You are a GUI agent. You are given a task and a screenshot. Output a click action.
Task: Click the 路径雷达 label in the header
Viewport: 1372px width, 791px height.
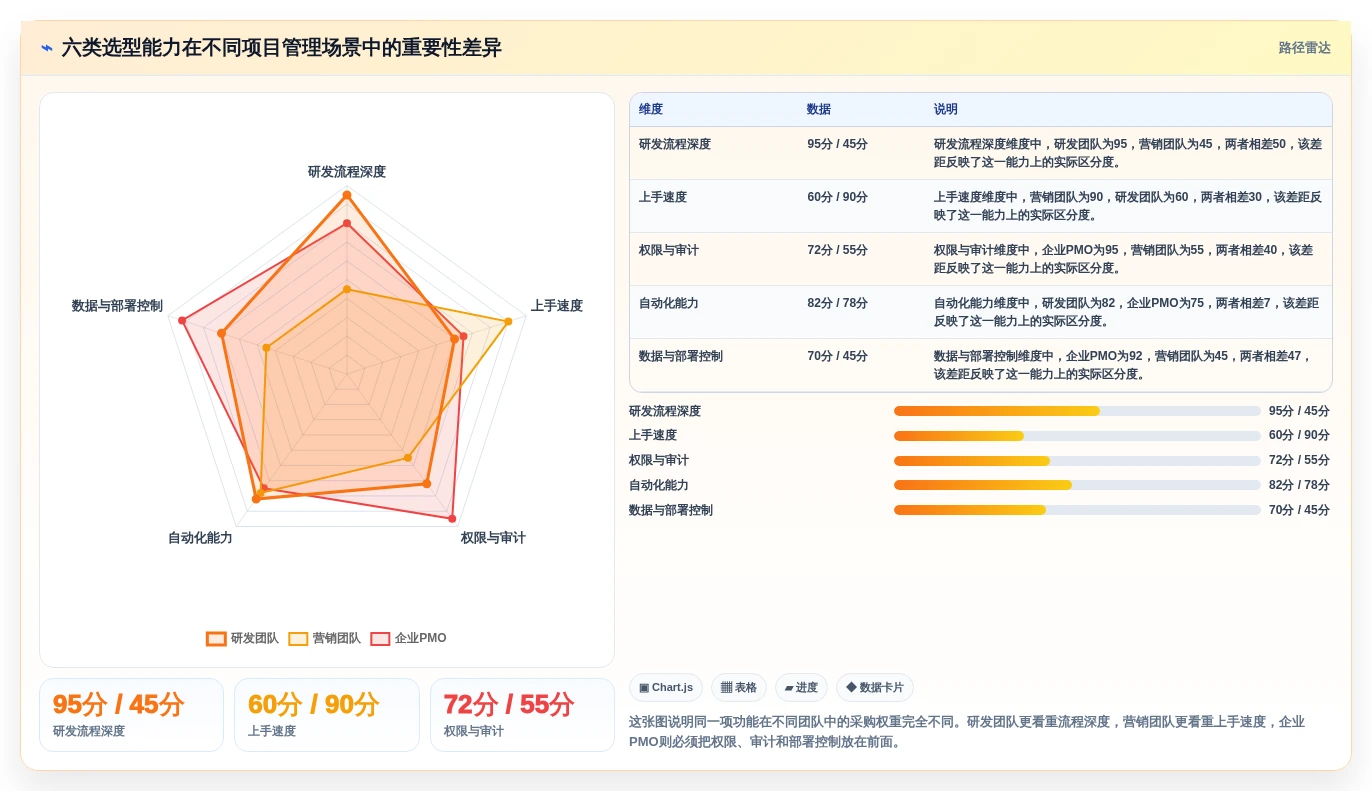coord(1304,48)
